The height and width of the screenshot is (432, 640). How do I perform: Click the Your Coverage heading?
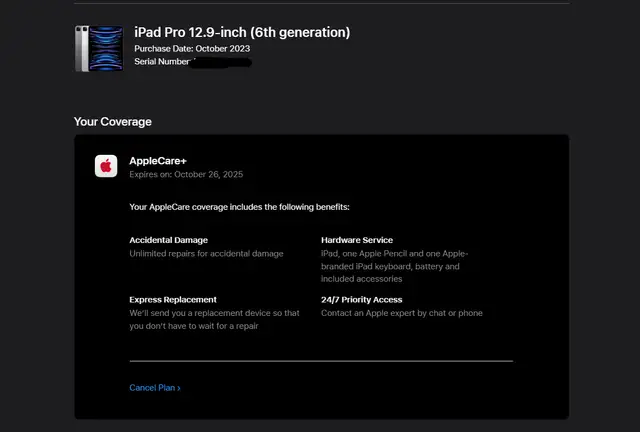click(113, 122)
